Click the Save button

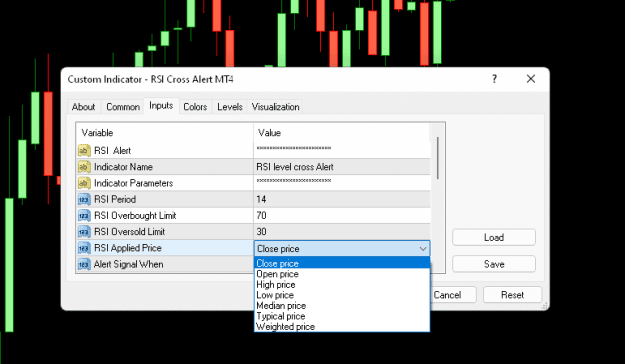[494, 264]
